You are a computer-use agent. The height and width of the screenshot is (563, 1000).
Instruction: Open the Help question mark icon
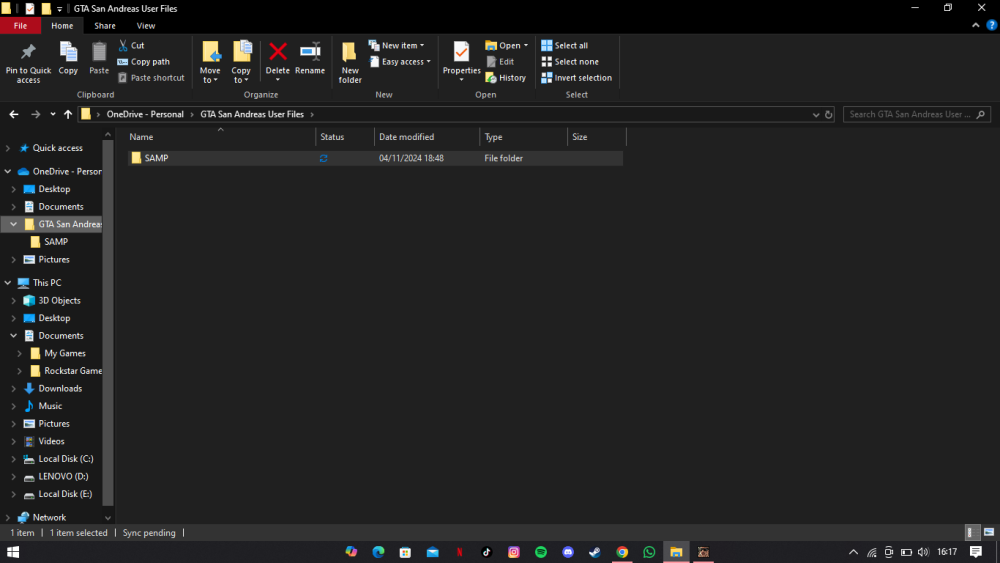991,26
